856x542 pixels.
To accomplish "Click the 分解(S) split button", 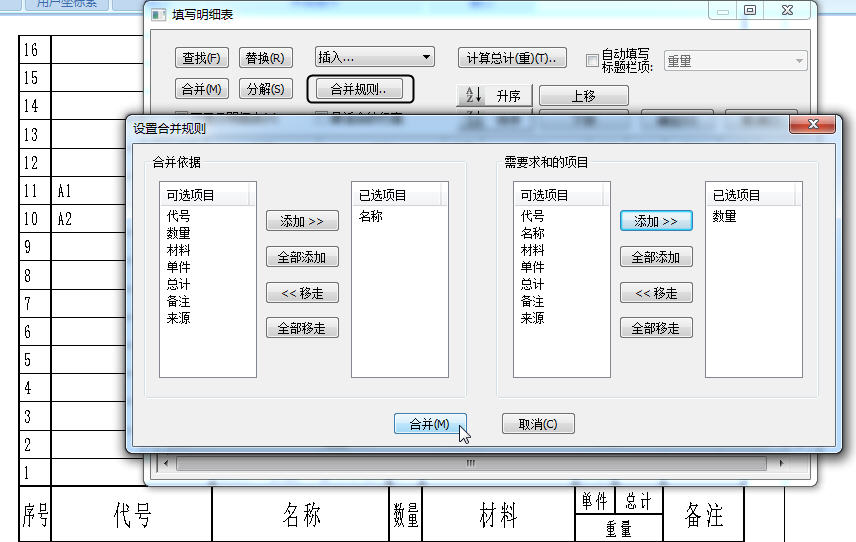I will pos(265,89).
